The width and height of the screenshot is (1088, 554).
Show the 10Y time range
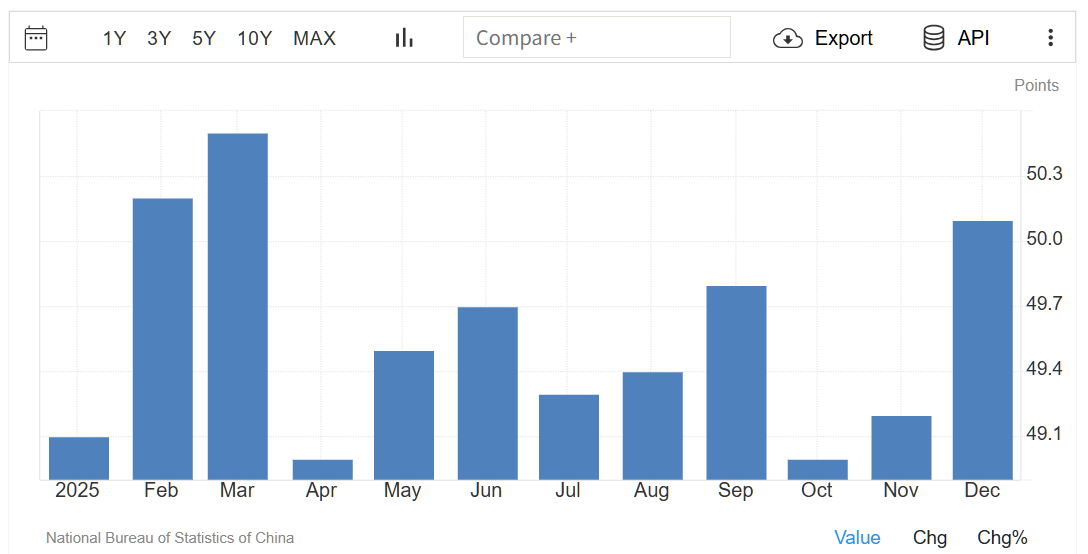(x=254, y=38)
